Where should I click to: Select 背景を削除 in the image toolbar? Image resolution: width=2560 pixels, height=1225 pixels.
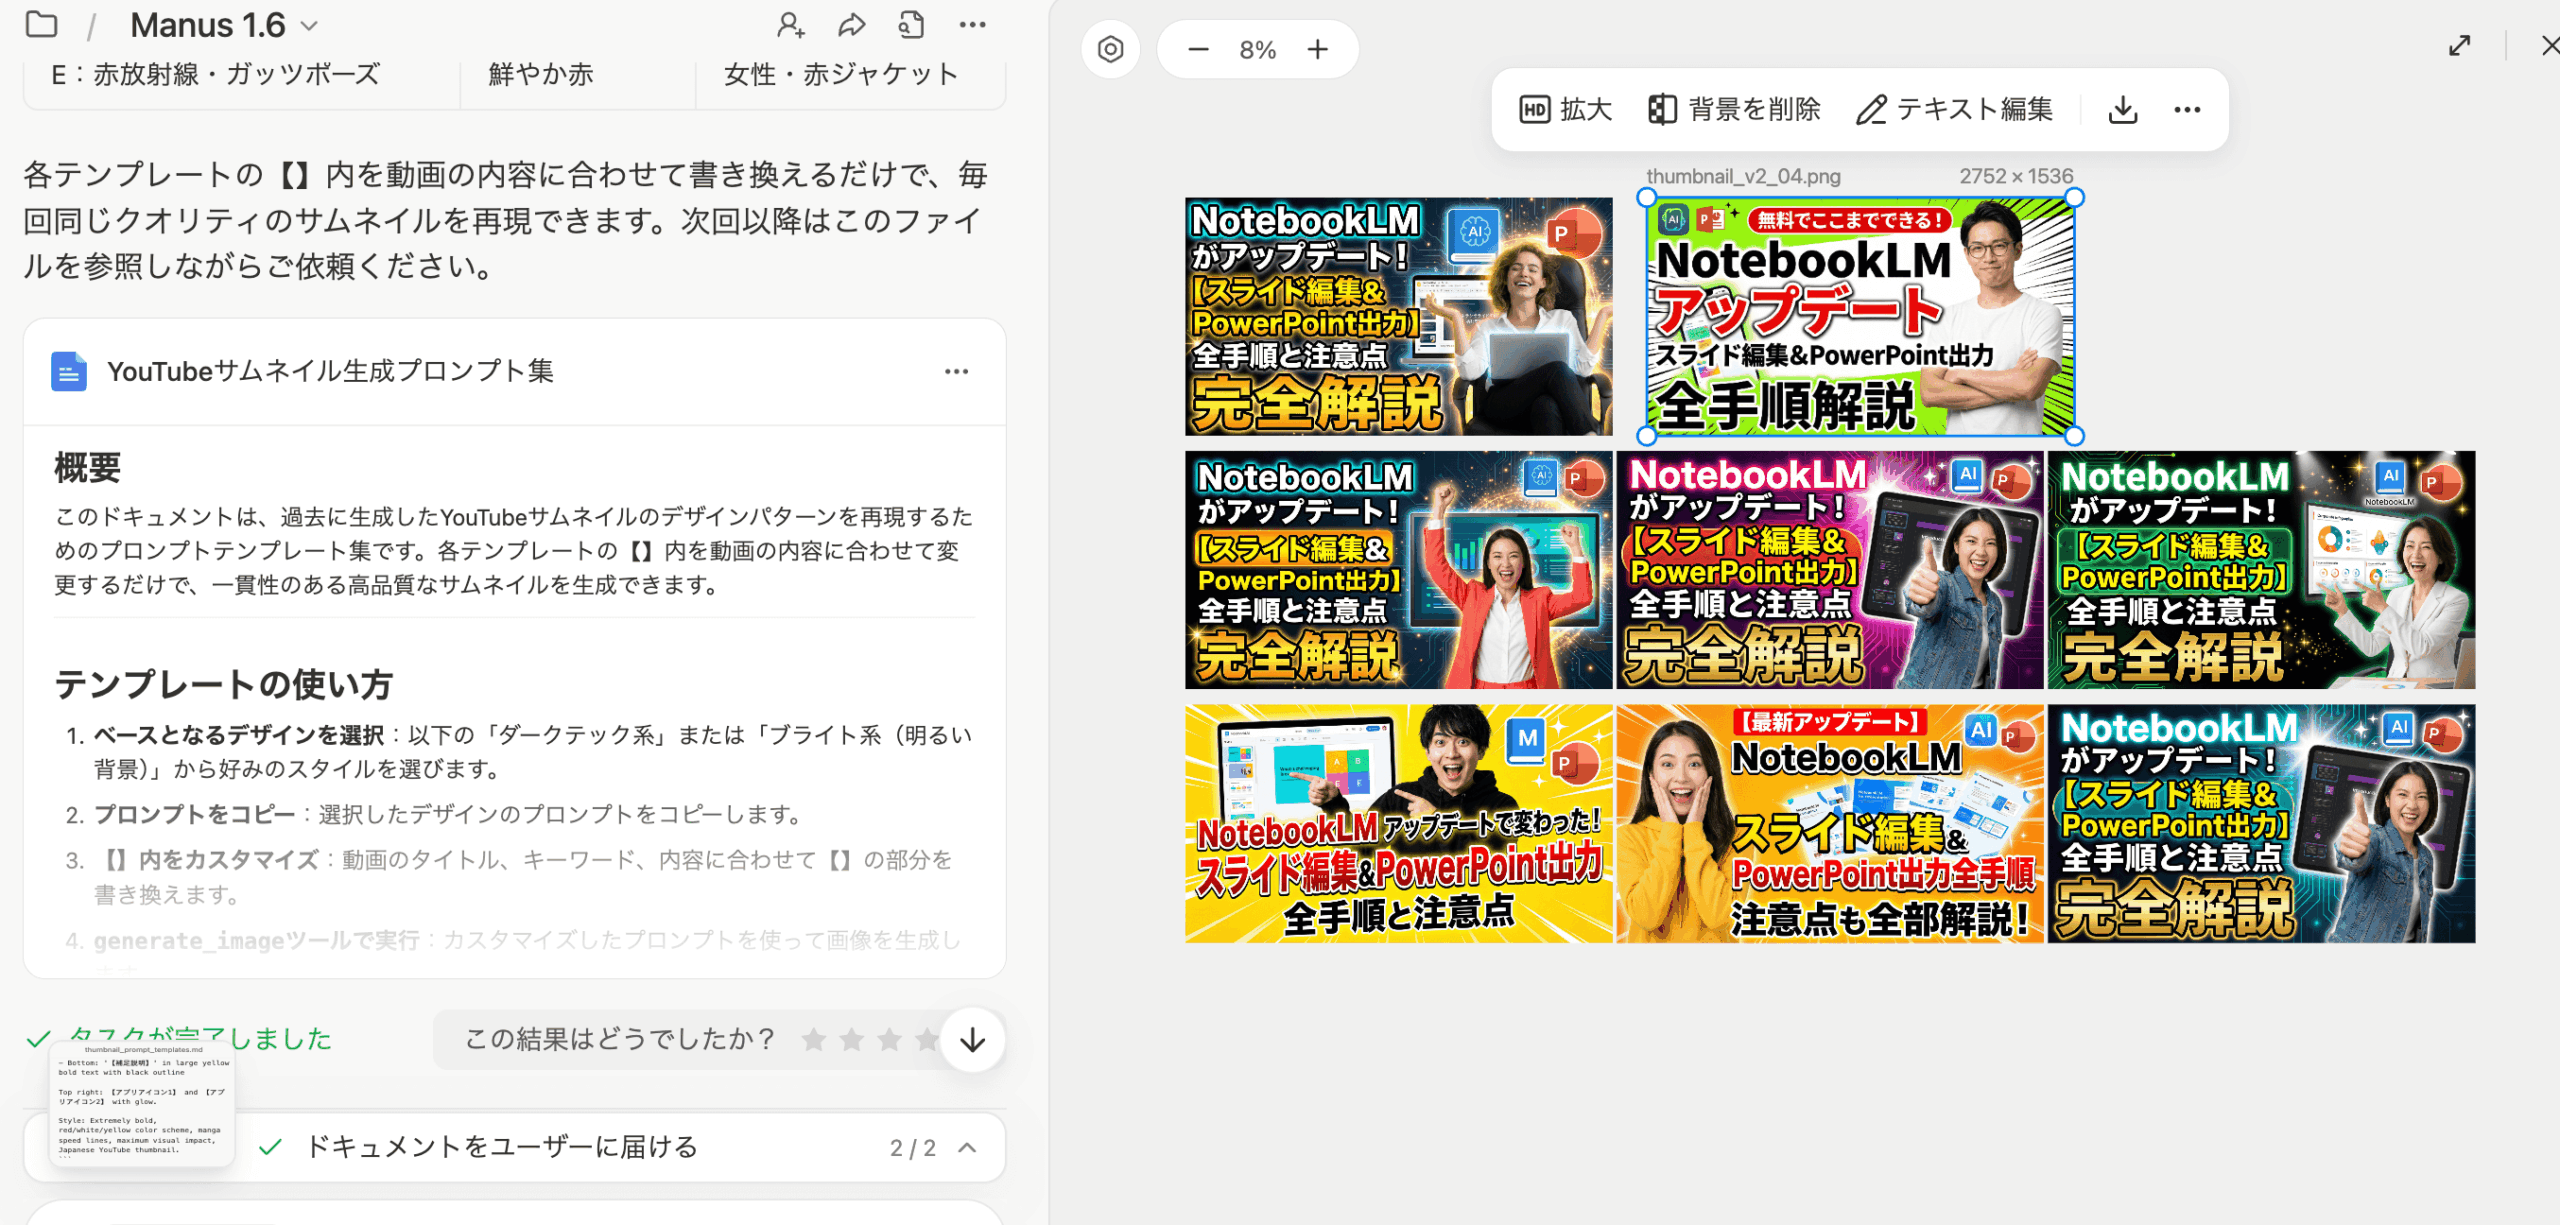[x=1734, y=109]
